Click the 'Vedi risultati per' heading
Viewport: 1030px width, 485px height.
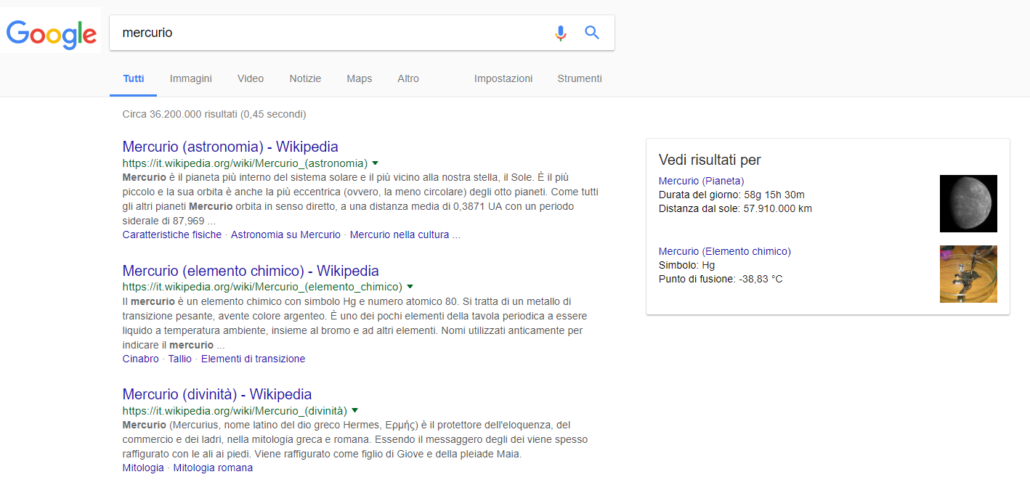click(709, 160)
